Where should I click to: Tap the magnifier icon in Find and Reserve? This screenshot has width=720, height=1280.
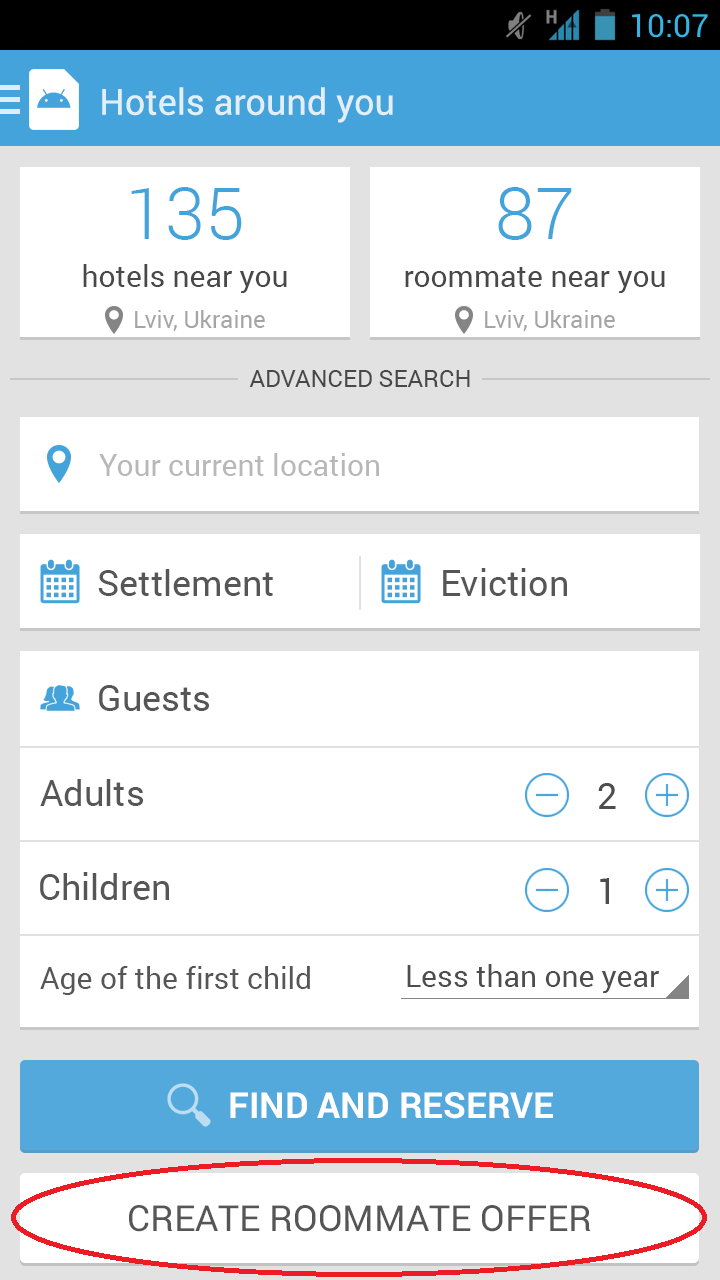coord(188,1105)
